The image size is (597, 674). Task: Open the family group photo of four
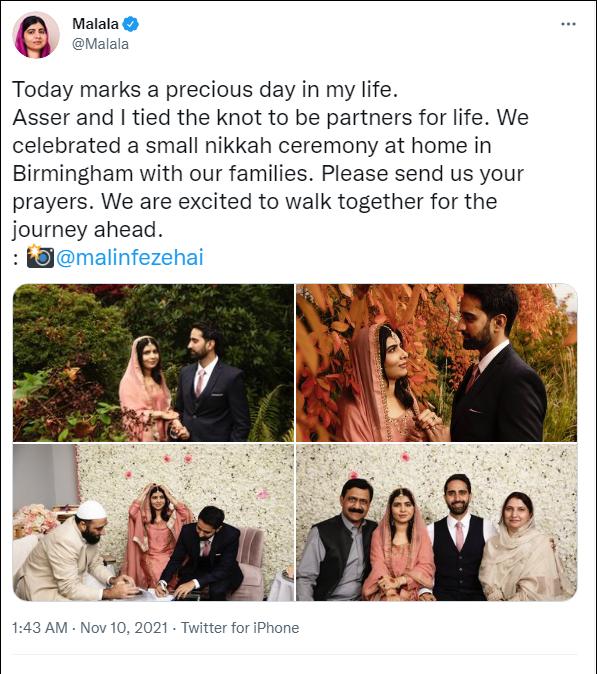[x=437, y=522]
